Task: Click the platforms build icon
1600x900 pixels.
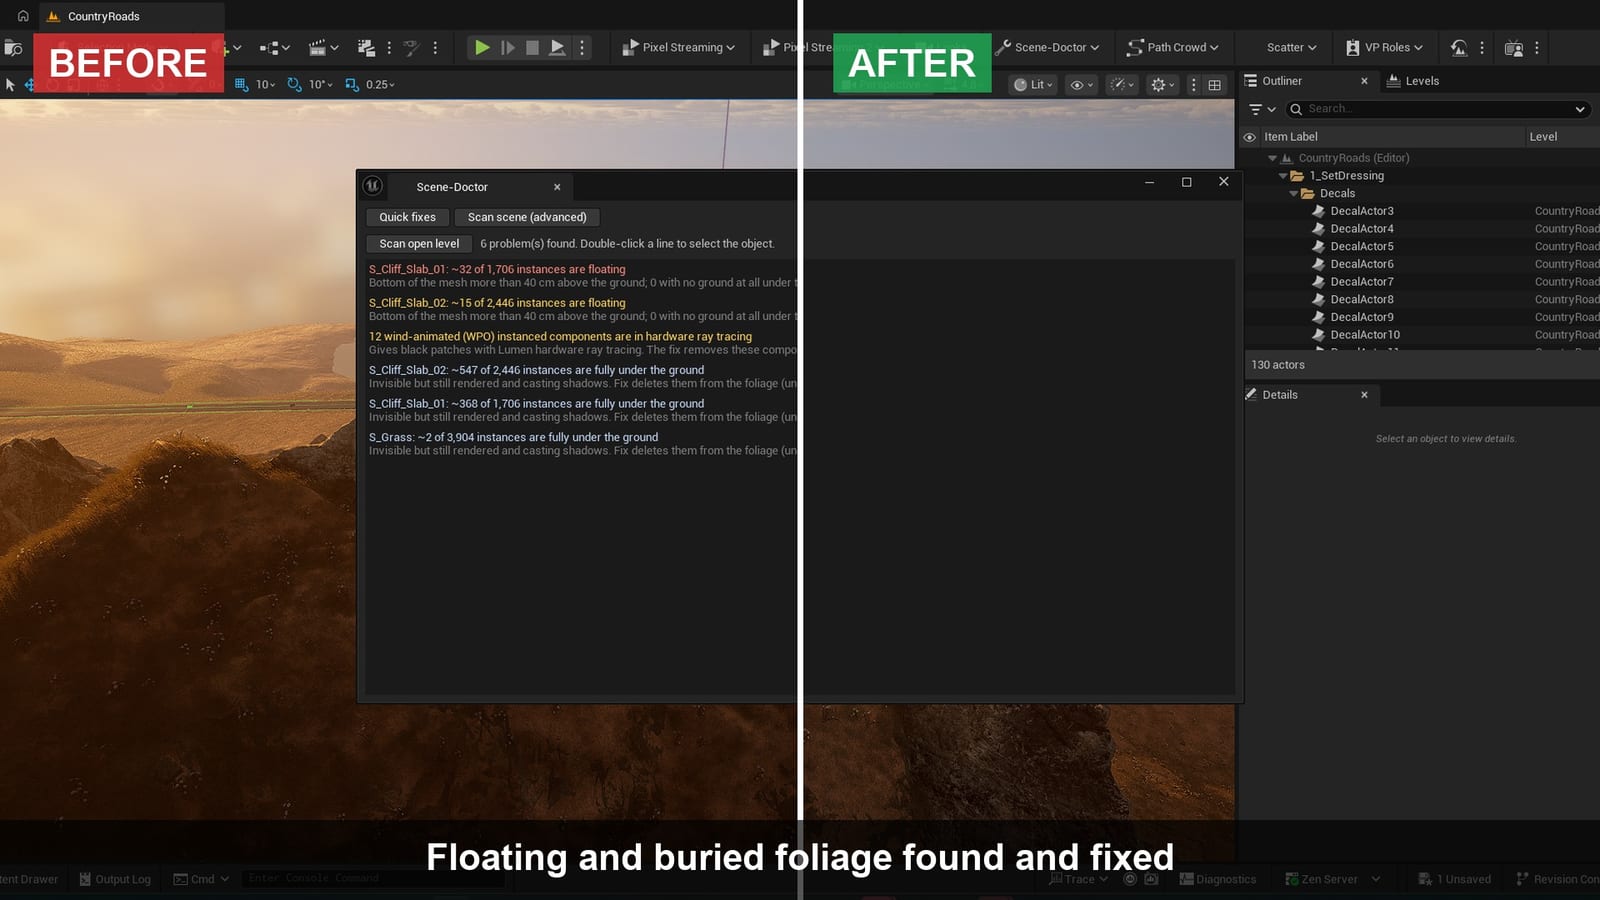Action: [366, 47]
